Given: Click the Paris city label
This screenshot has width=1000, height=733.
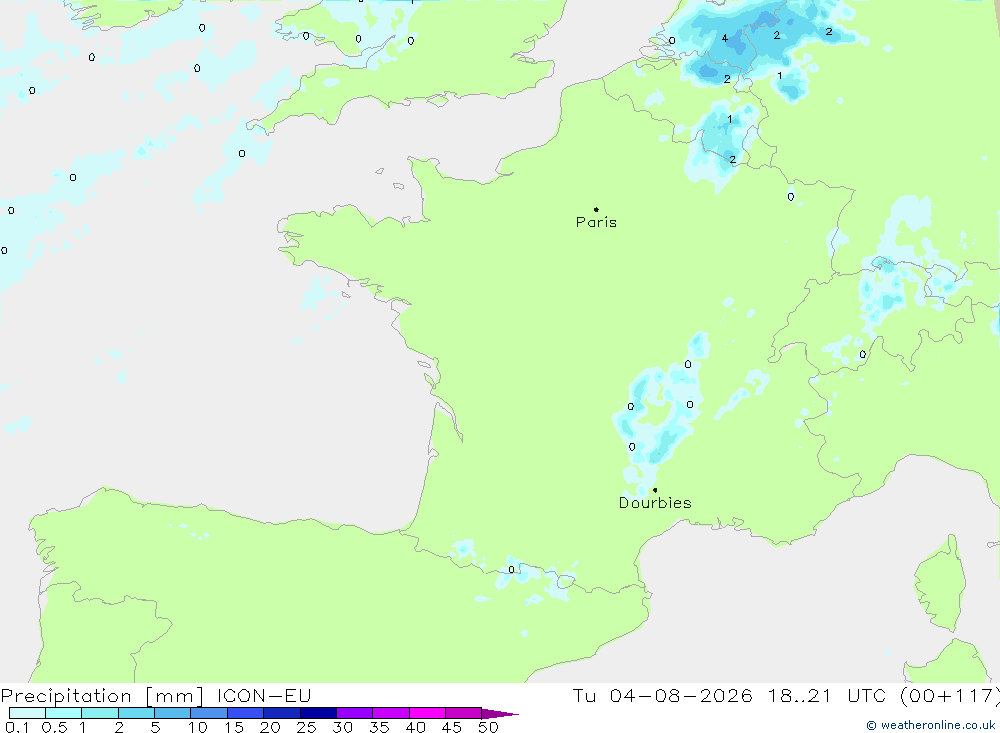Looking at the screenshot, I should (x=596, y=222).
